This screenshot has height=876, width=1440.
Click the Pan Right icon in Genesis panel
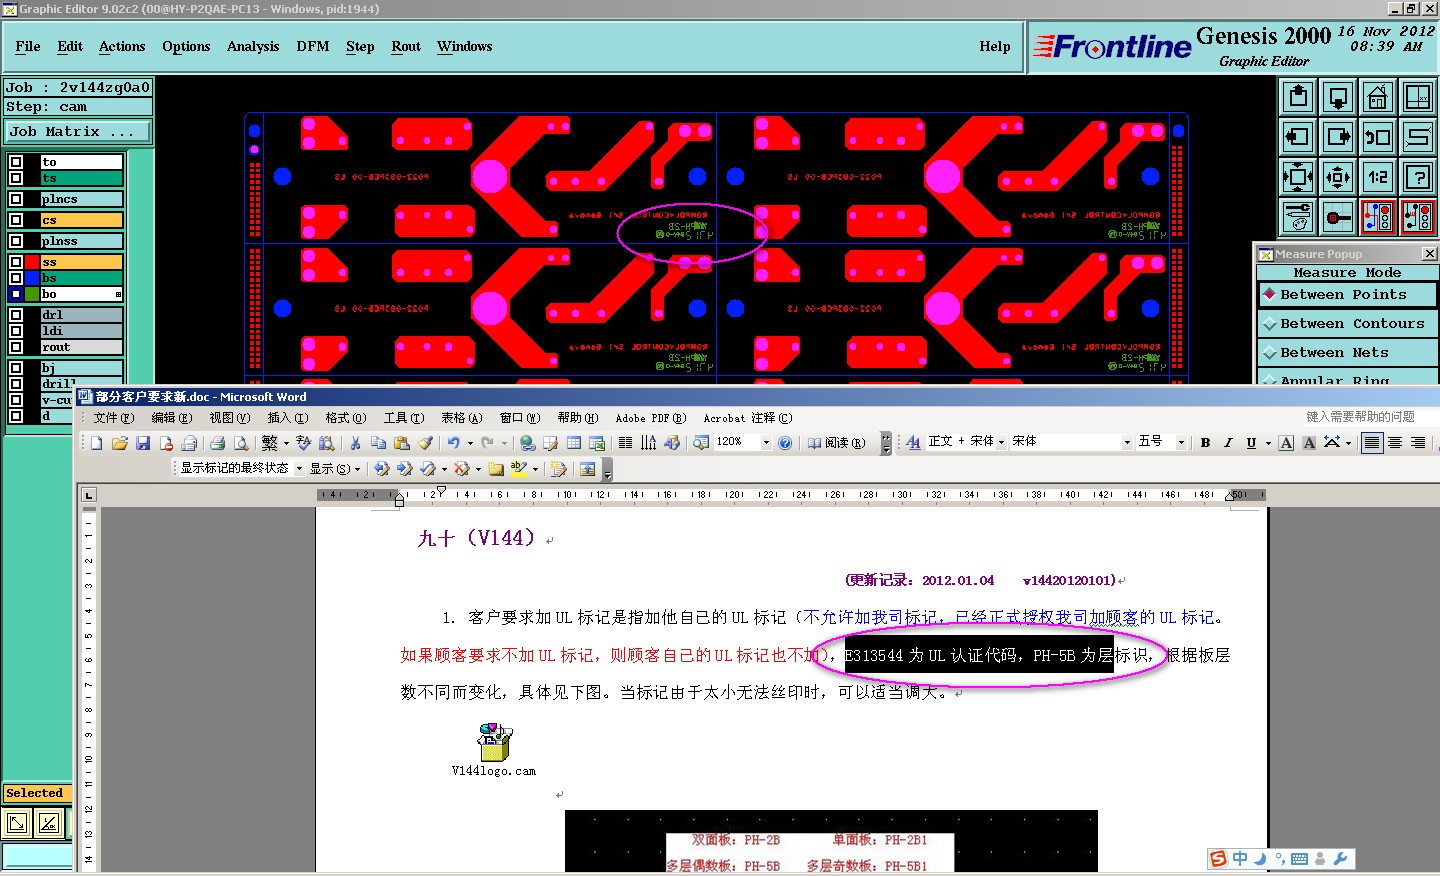[x=1338, y=137]
